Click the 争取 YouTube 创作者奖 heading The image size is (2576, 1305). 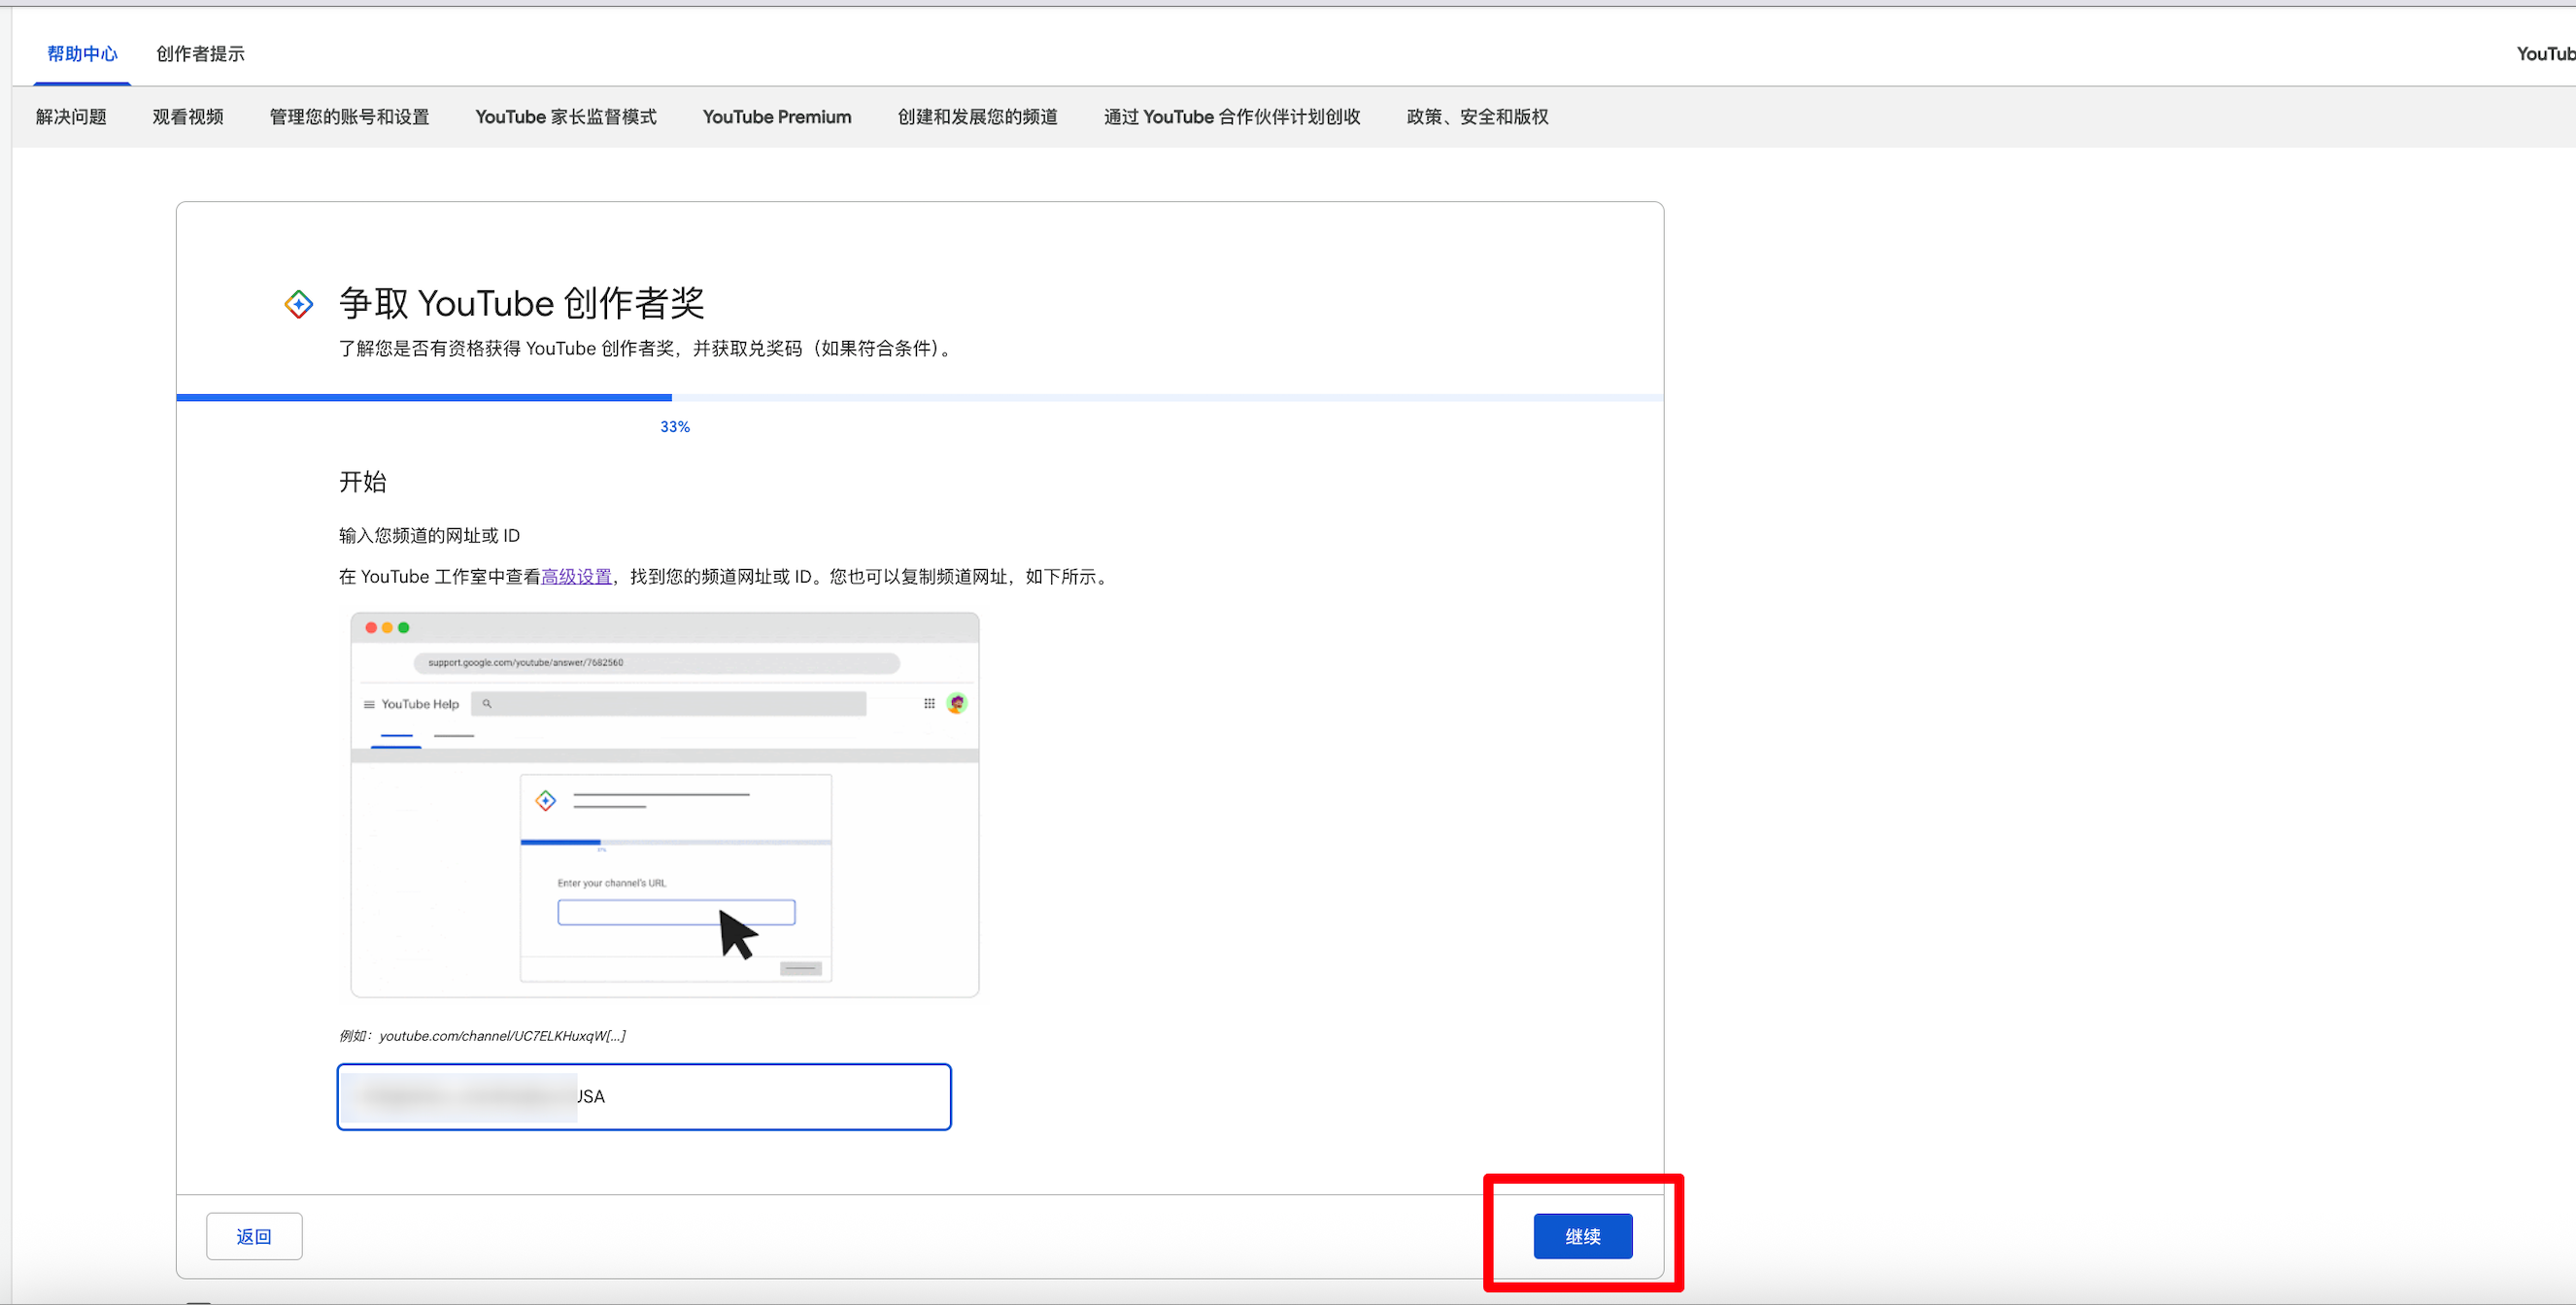click(521, 303)
